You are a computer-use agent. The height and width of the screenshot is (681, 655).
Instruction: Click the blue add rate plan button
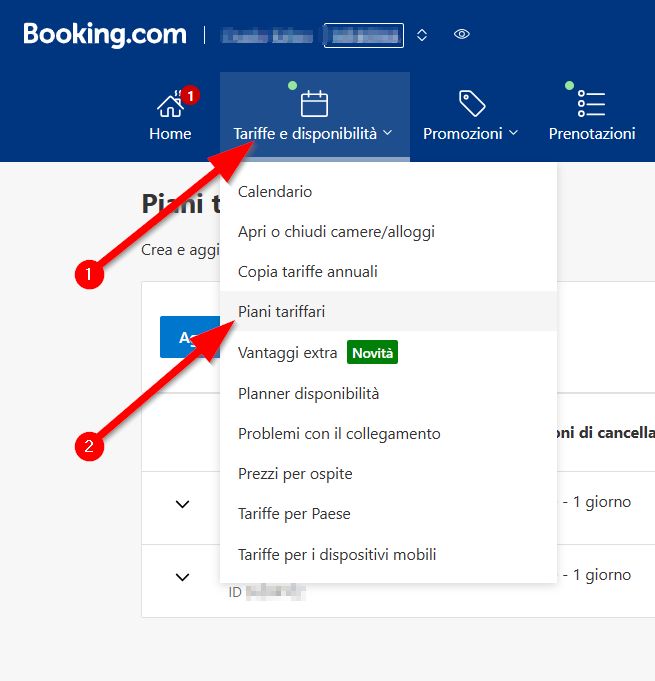point(190,337)
